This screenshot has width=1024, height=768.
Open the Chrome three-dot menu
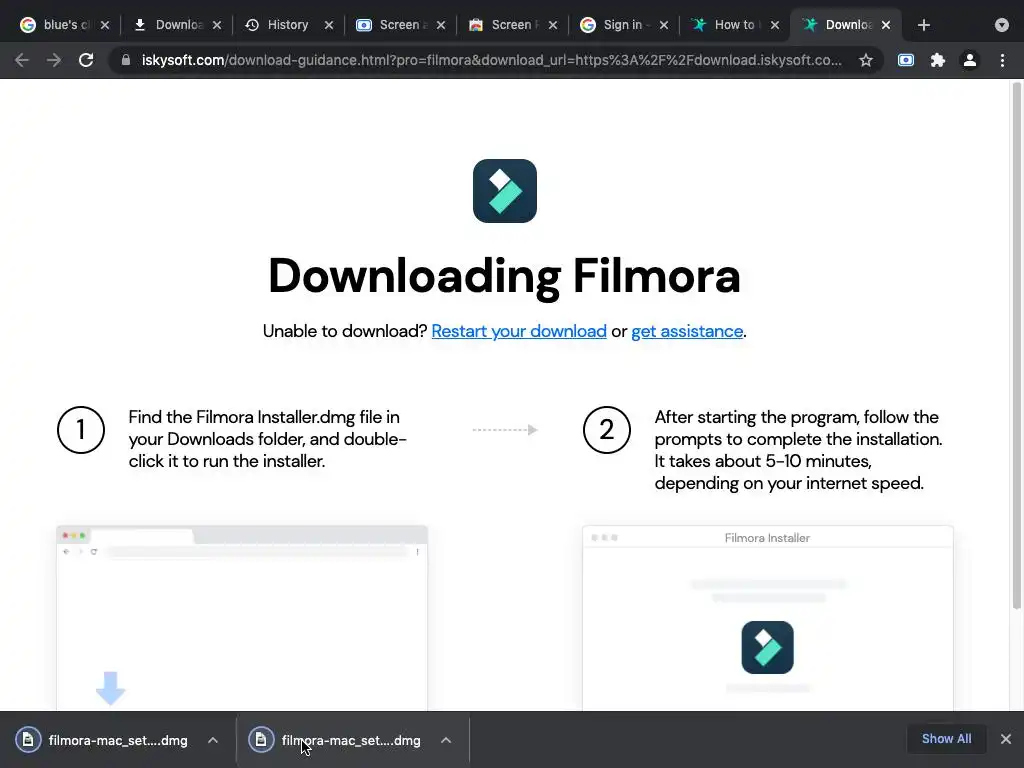coord(1002,60)
